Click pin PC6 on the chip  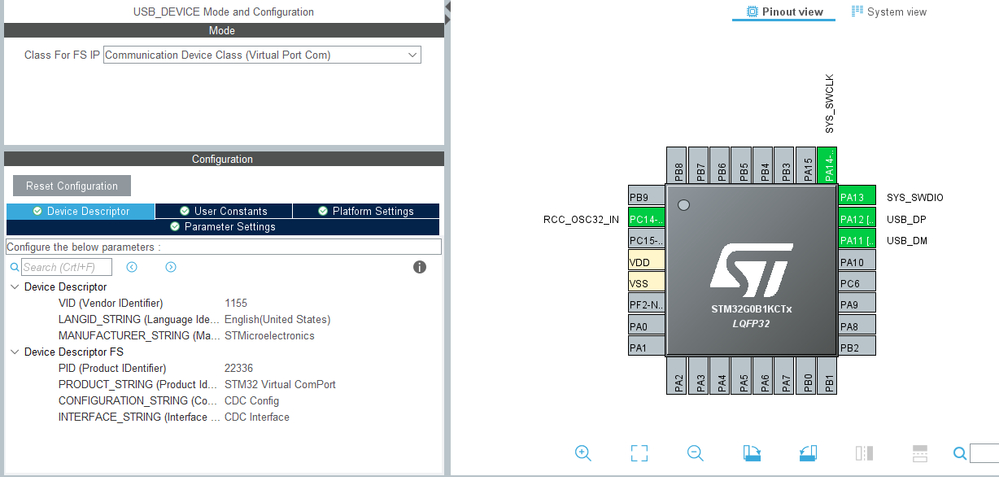[x=856, y=283]
